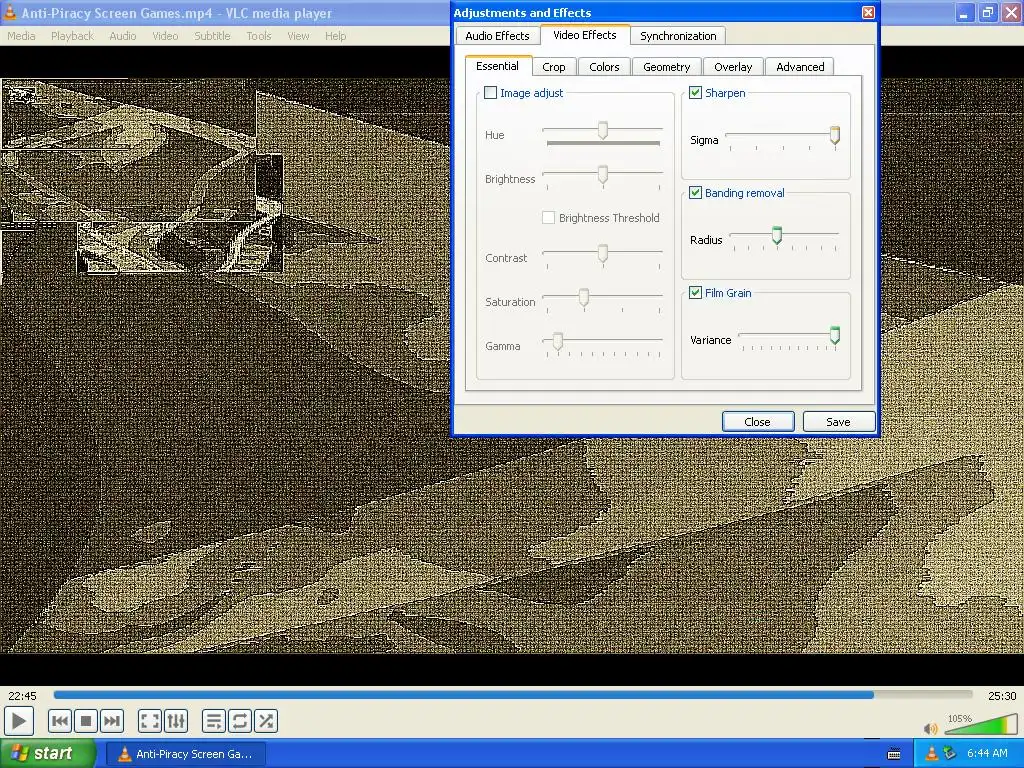Open the Video menu
Viewport: 1024px width, 768px height.
point(165,36)
